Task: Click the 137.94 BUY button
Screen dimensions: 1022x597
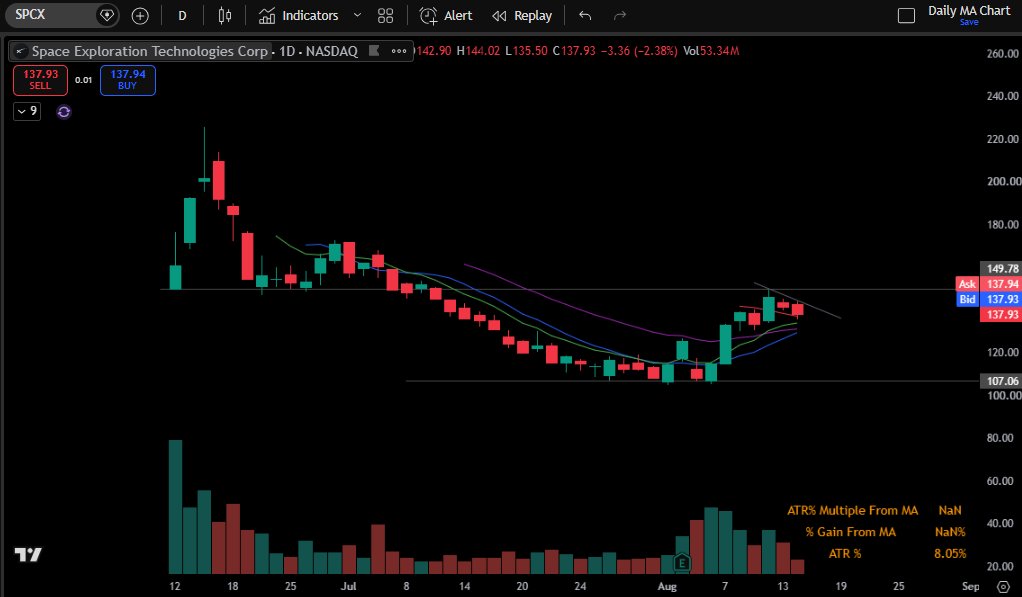Action: 128,80
